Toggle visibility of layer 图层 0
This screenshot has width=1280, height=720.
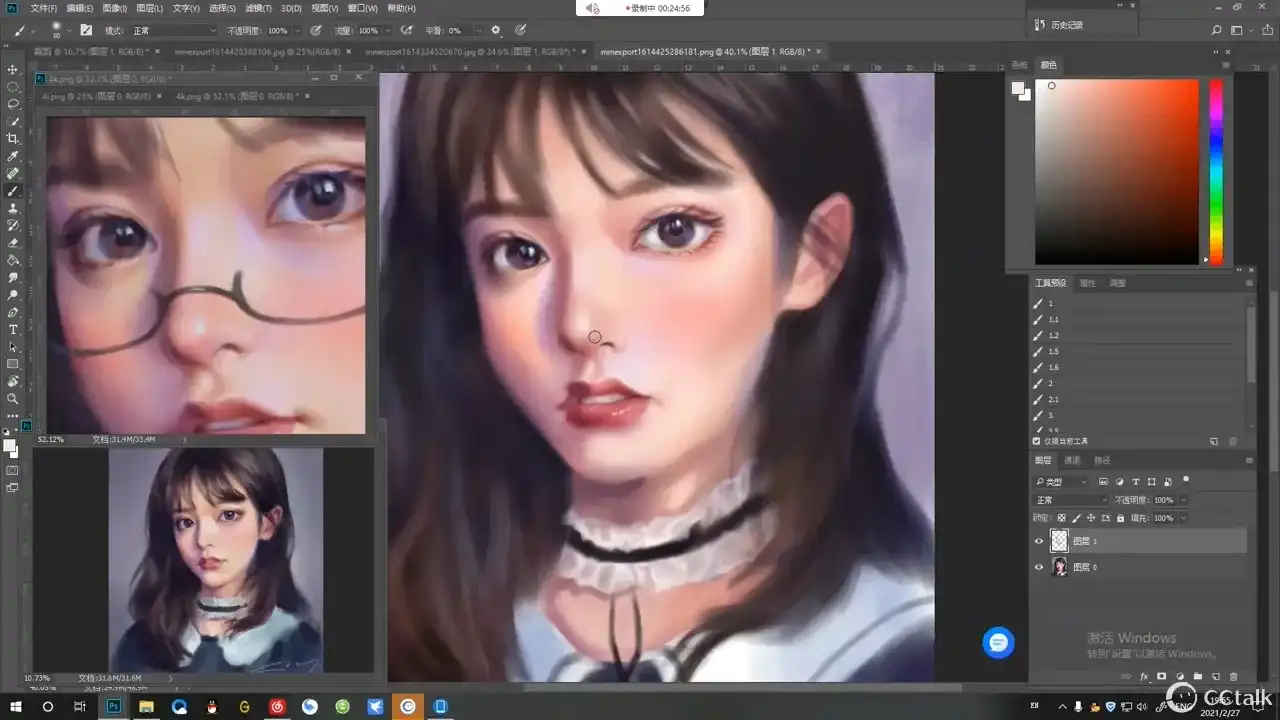coord(1038,567)
